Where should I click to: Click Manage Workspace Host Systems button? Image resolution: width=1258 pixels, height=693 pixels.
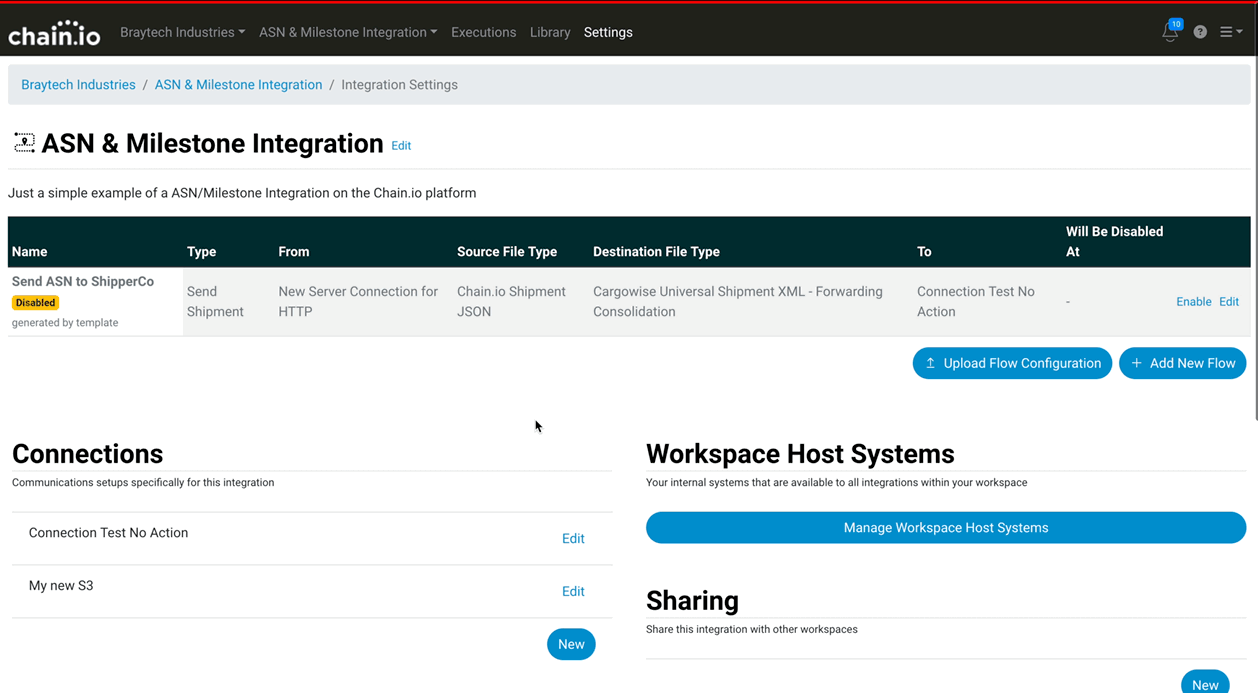pyautogui.click(x=946, y=528)
